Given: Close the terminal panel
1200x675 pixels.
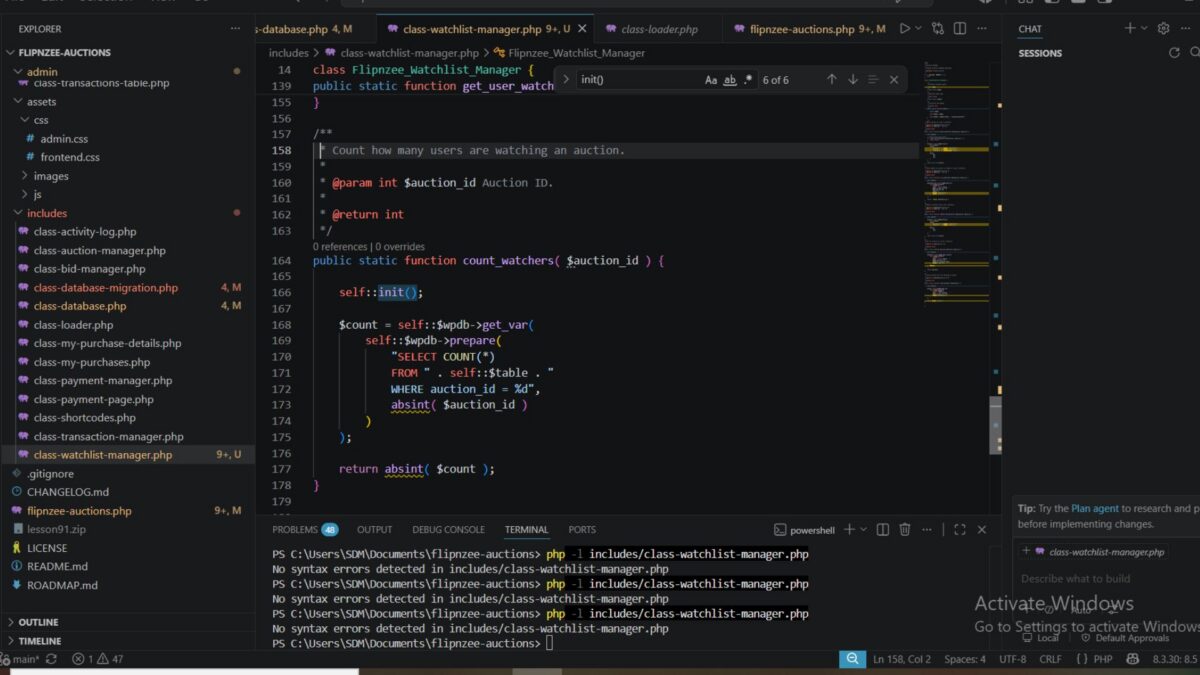Looking at the screenshot, I should (x=981, y=530).
